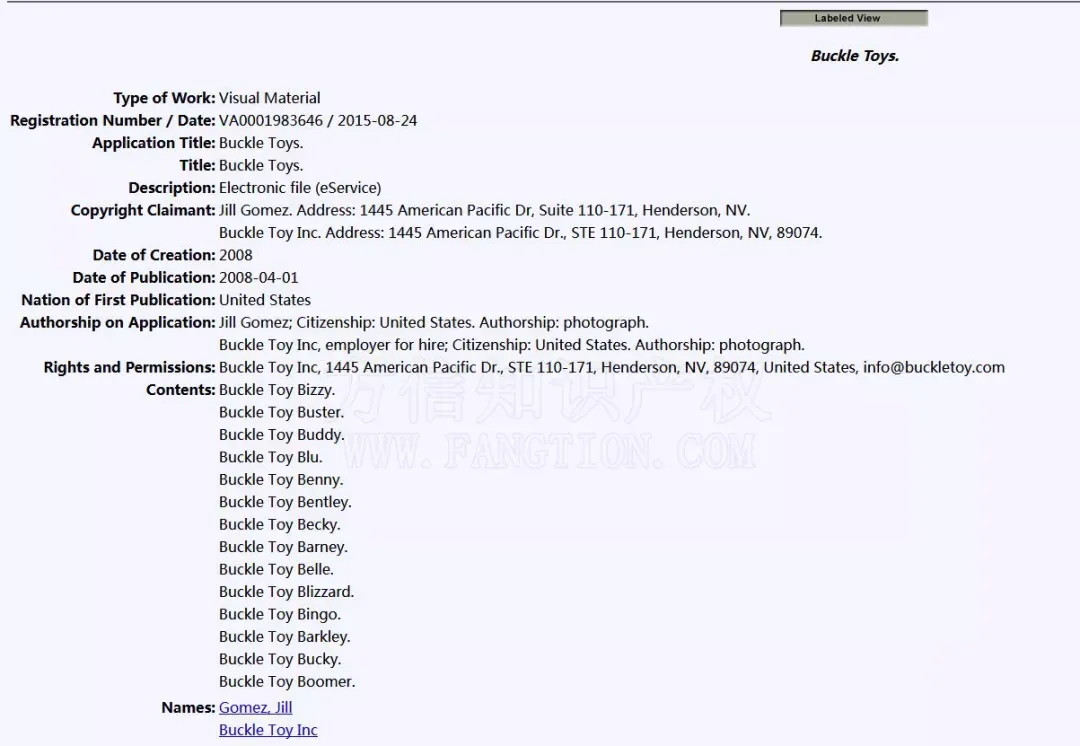
Task: Click 'Buckle Toy Bingo.' contents entry
Action: coord(280,614)
